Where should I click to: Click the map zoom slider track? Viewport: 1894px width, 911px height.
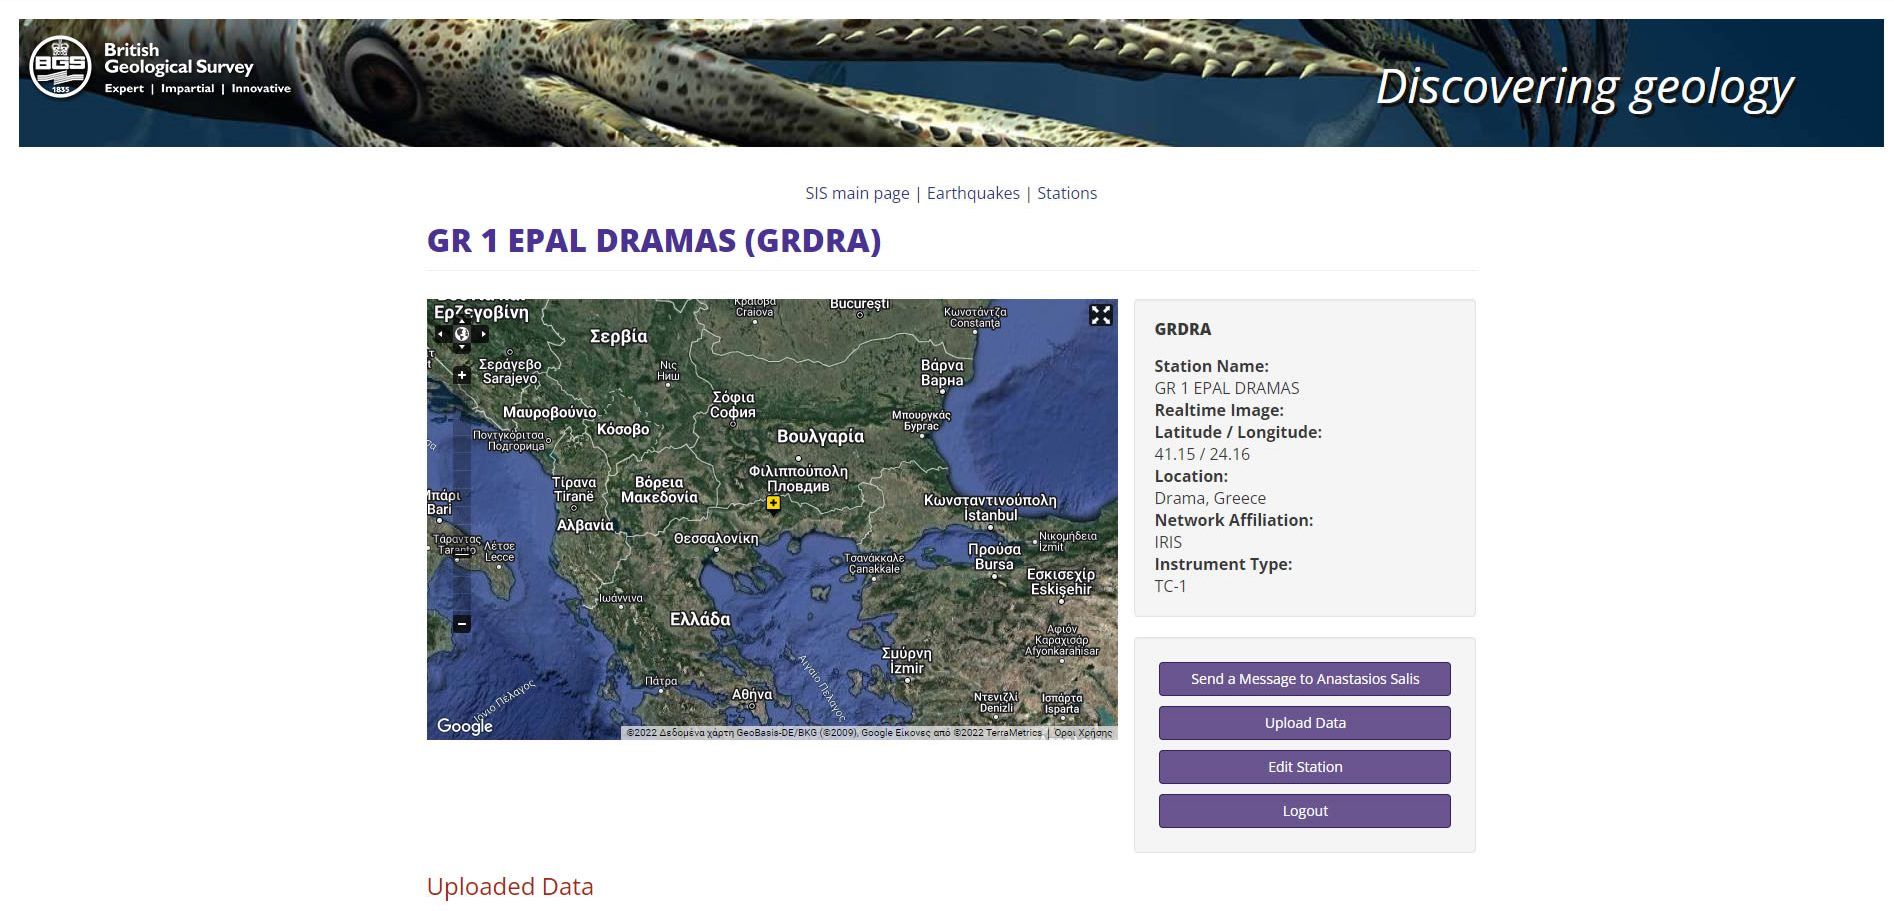(x=461, y=500)
